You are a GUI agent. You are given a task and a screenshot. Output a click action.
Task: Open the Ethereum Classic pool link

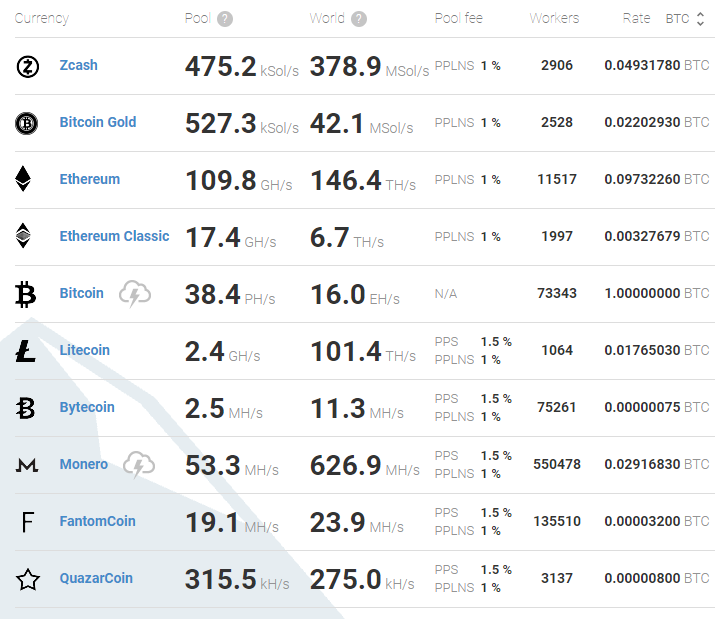pyautogui.click(x=114, y=236)
